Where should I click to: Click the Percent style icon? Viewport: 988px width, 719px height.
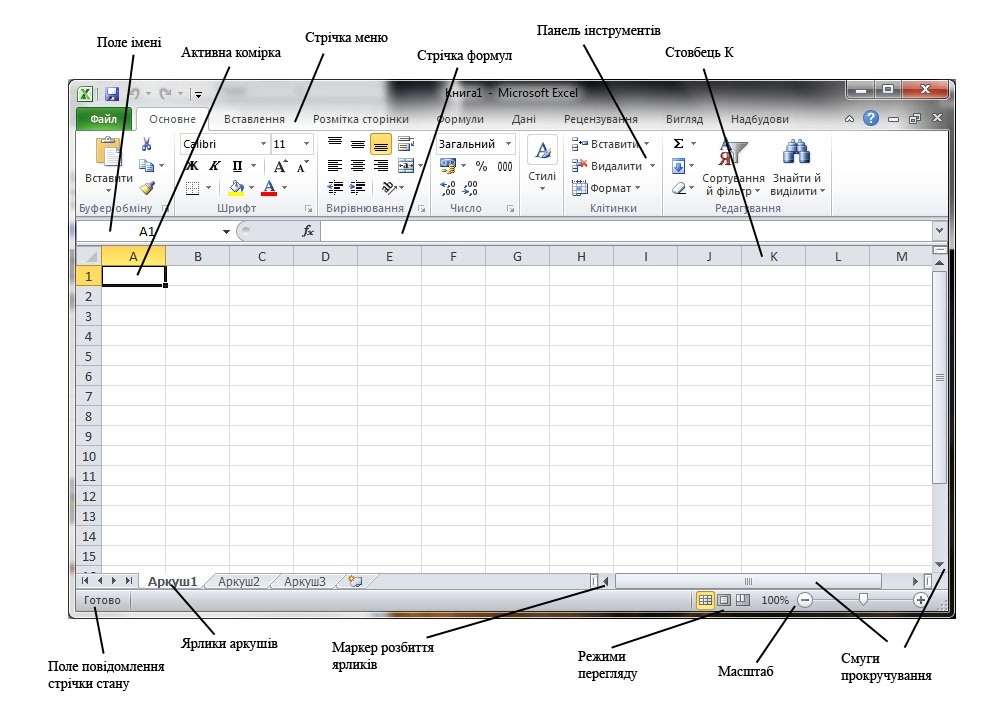point(481,166)
